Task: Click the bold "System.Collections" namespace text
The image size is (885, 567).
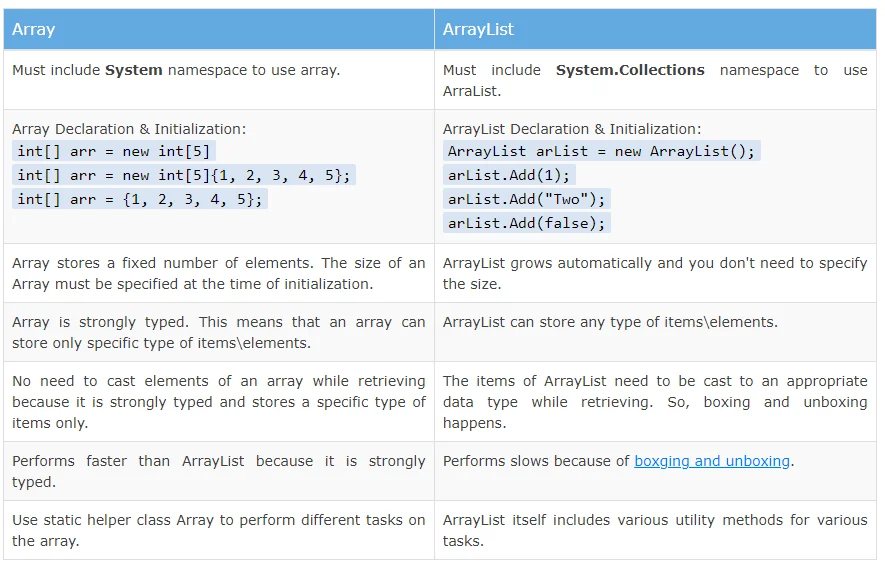Action: 630,70
